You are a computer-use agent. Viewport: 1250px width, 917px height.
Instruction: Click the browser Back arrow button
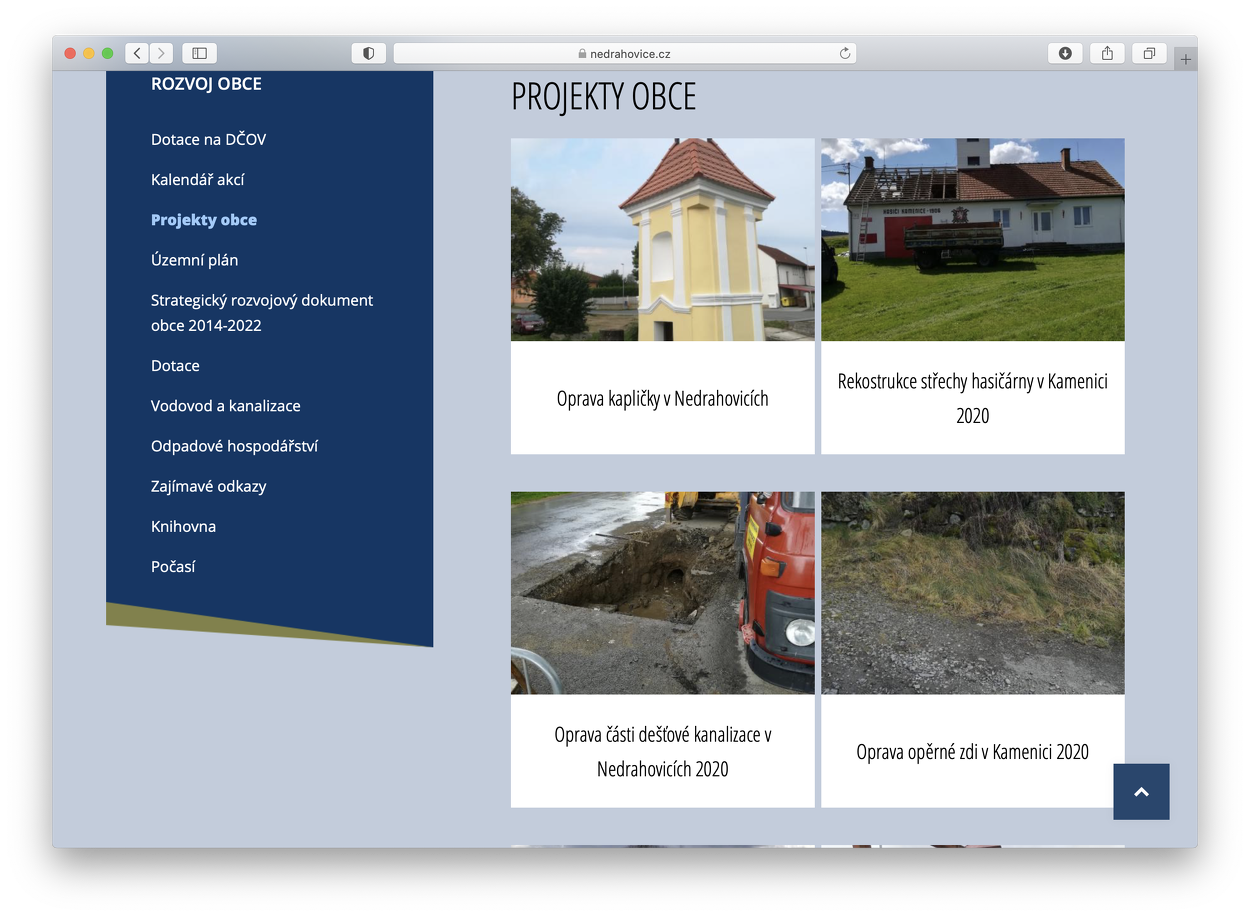point(137,53)
